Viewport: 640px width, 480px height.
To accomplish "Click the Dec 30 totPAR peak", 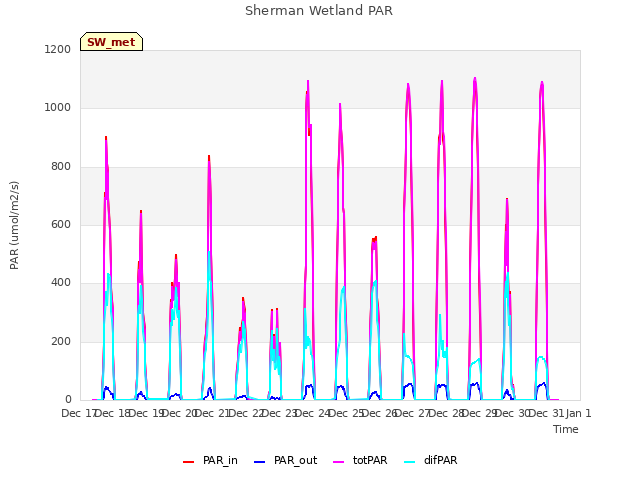I will tap(542, 83).
